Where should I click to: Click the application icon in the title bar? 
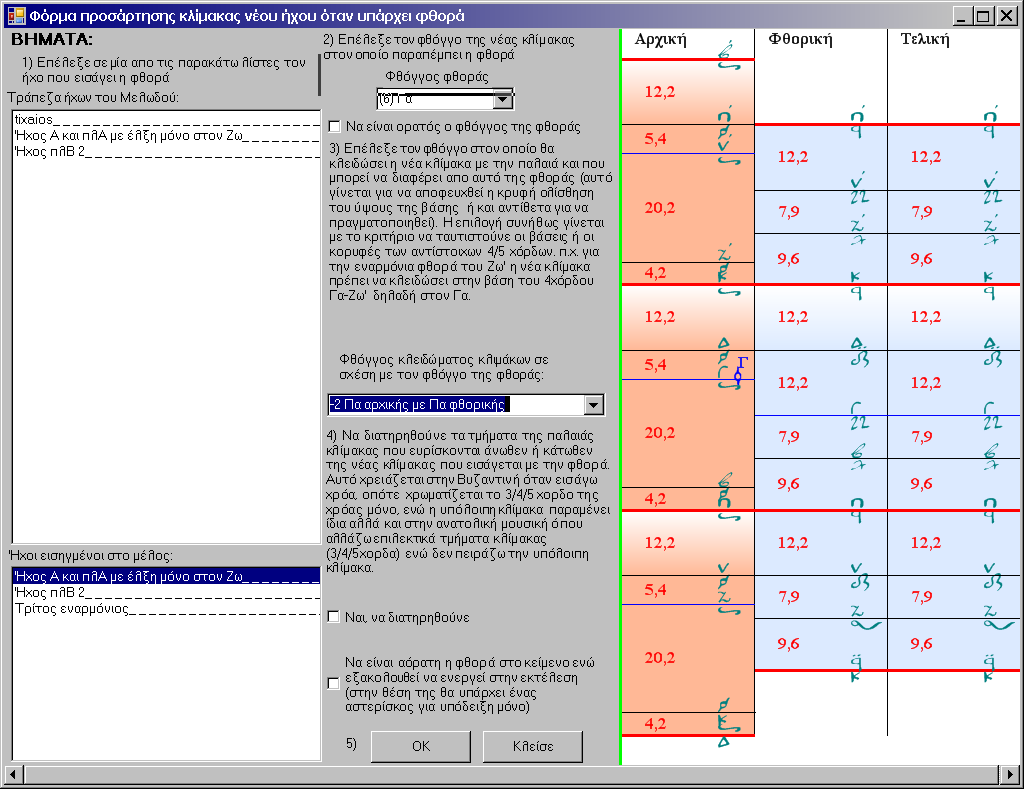click(15, 16)
